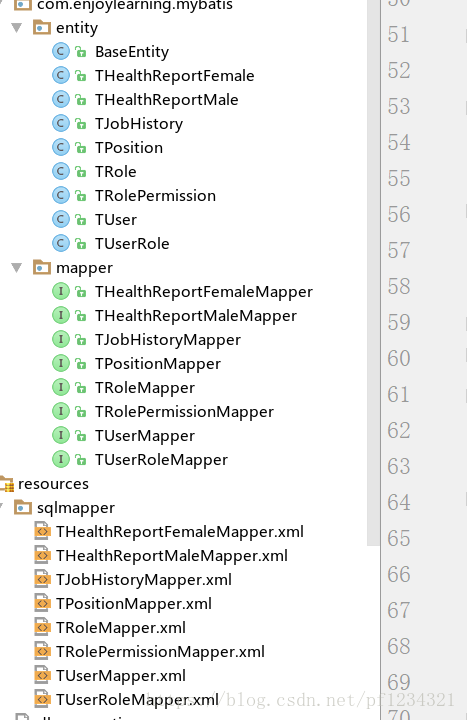The width and height of the screenshot is (467, 720).
Task: Click the interface icon next to TUserRoleMapper
Action: tap(61, 459)
